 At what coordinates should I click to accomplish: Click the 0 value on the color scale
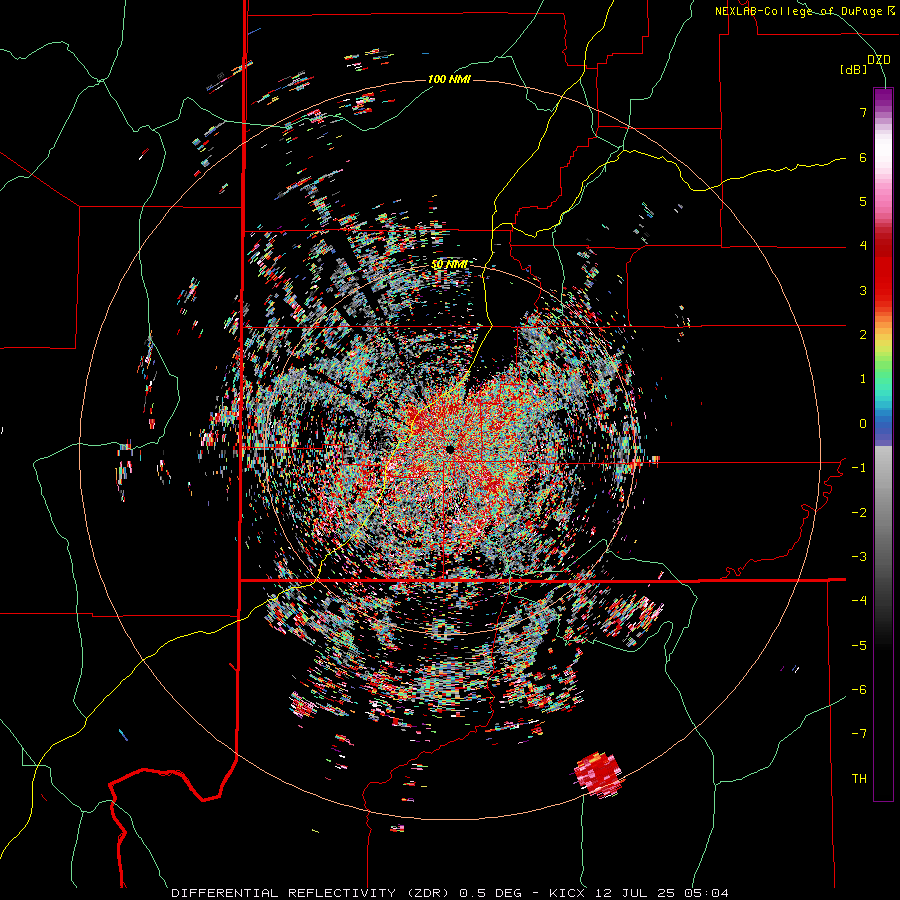[x=863, y=424]
